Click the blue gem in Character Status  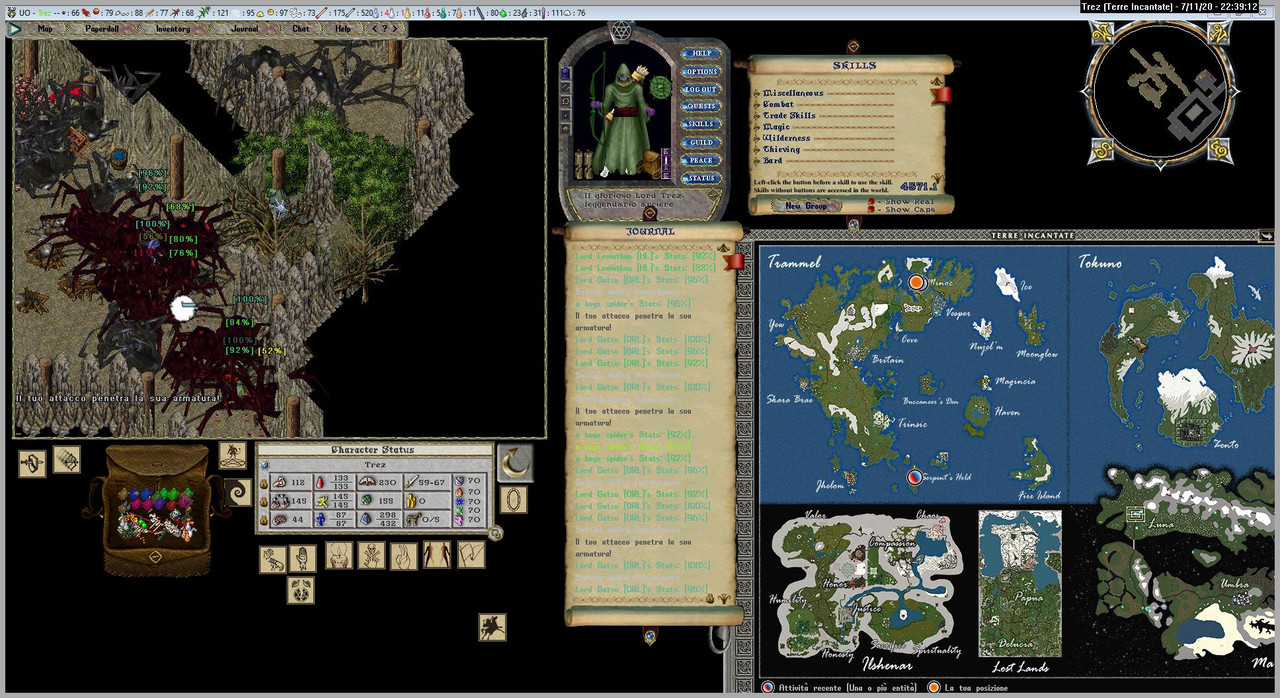pos(265,465)
